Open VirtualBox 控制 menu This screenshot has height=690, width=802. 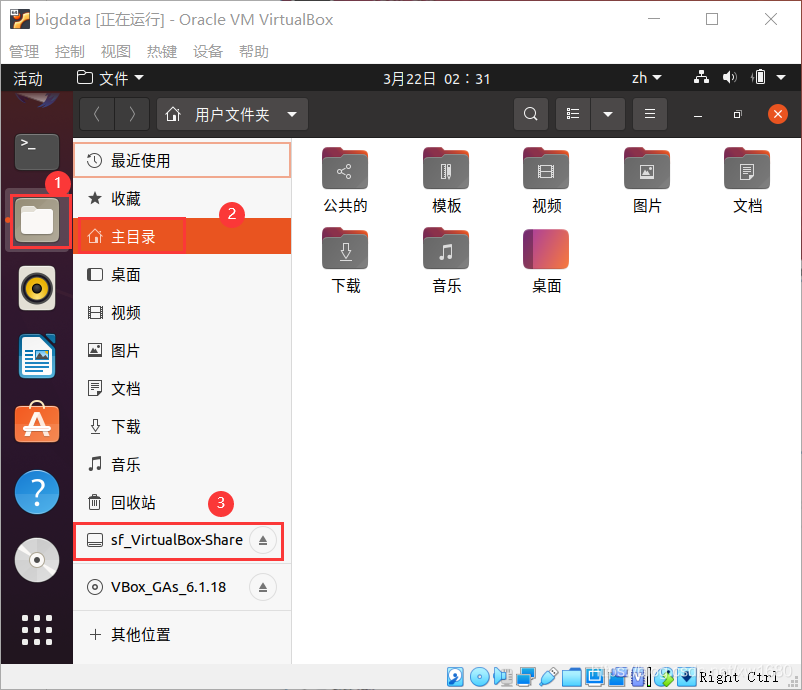[x=70, y=51]
